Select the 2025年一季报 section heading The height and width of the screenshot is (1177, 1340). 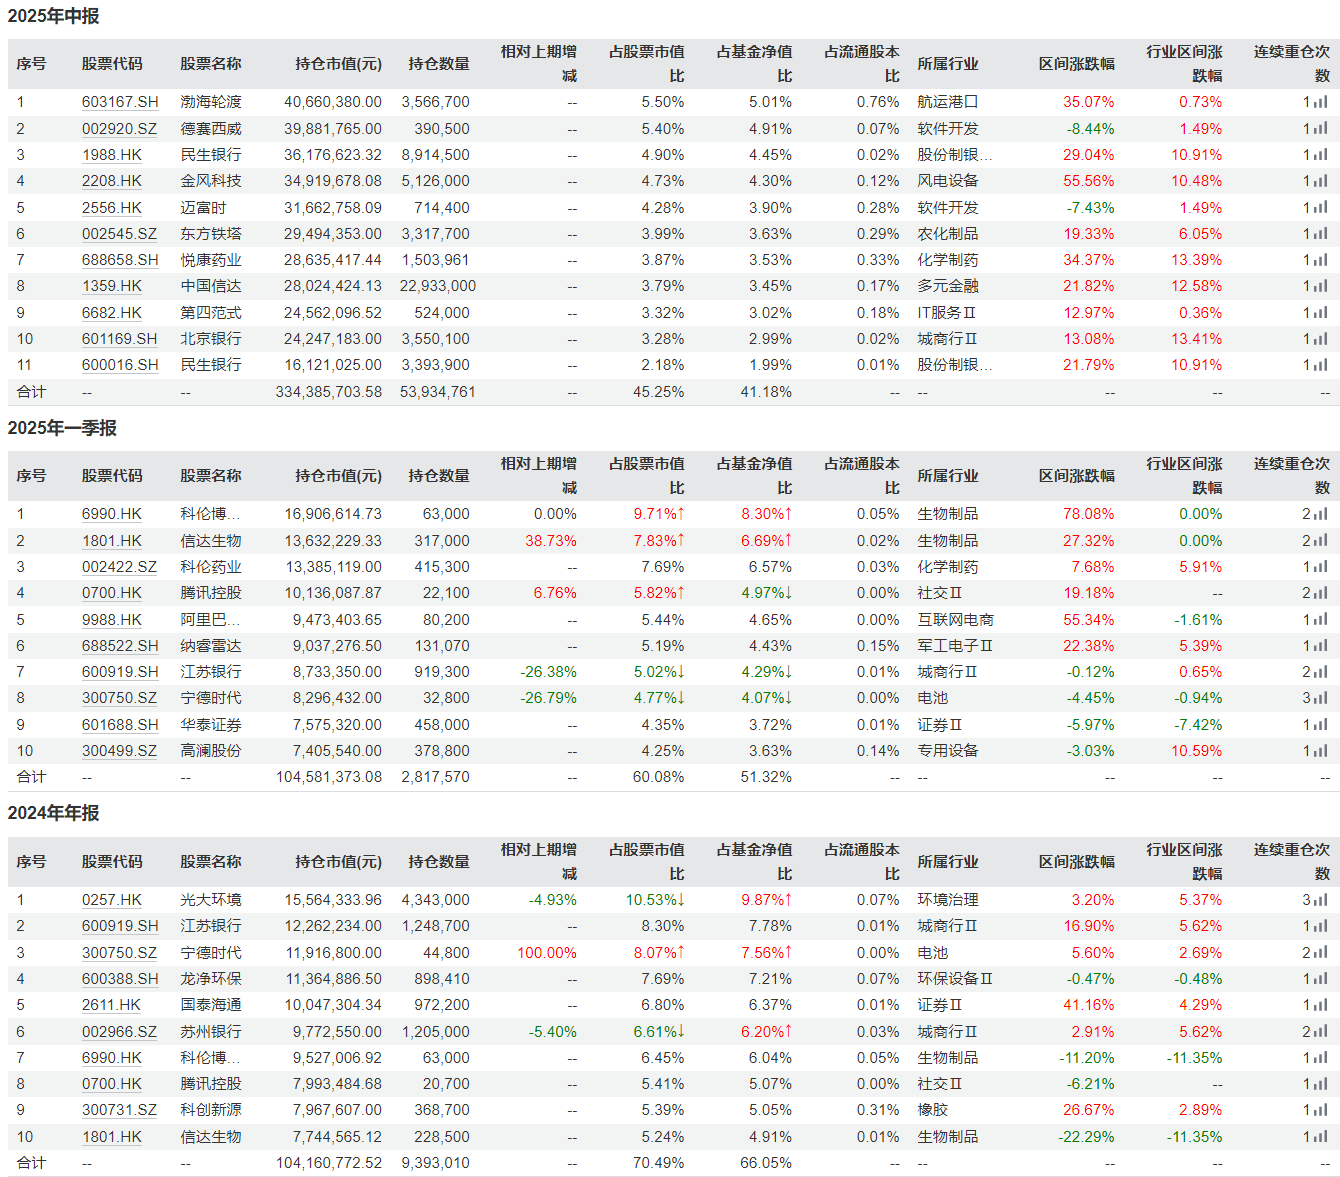[62, 428]
